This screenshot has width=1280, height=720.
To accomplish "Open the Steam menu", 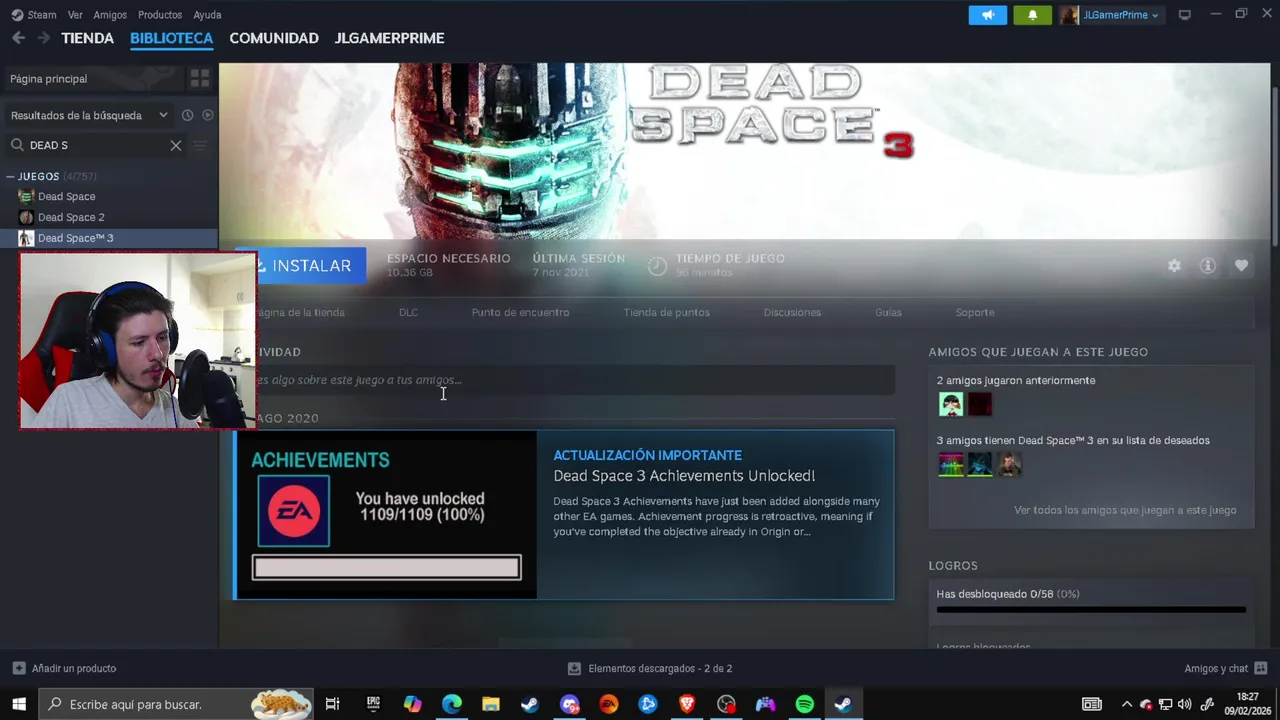I will [41, 15].
